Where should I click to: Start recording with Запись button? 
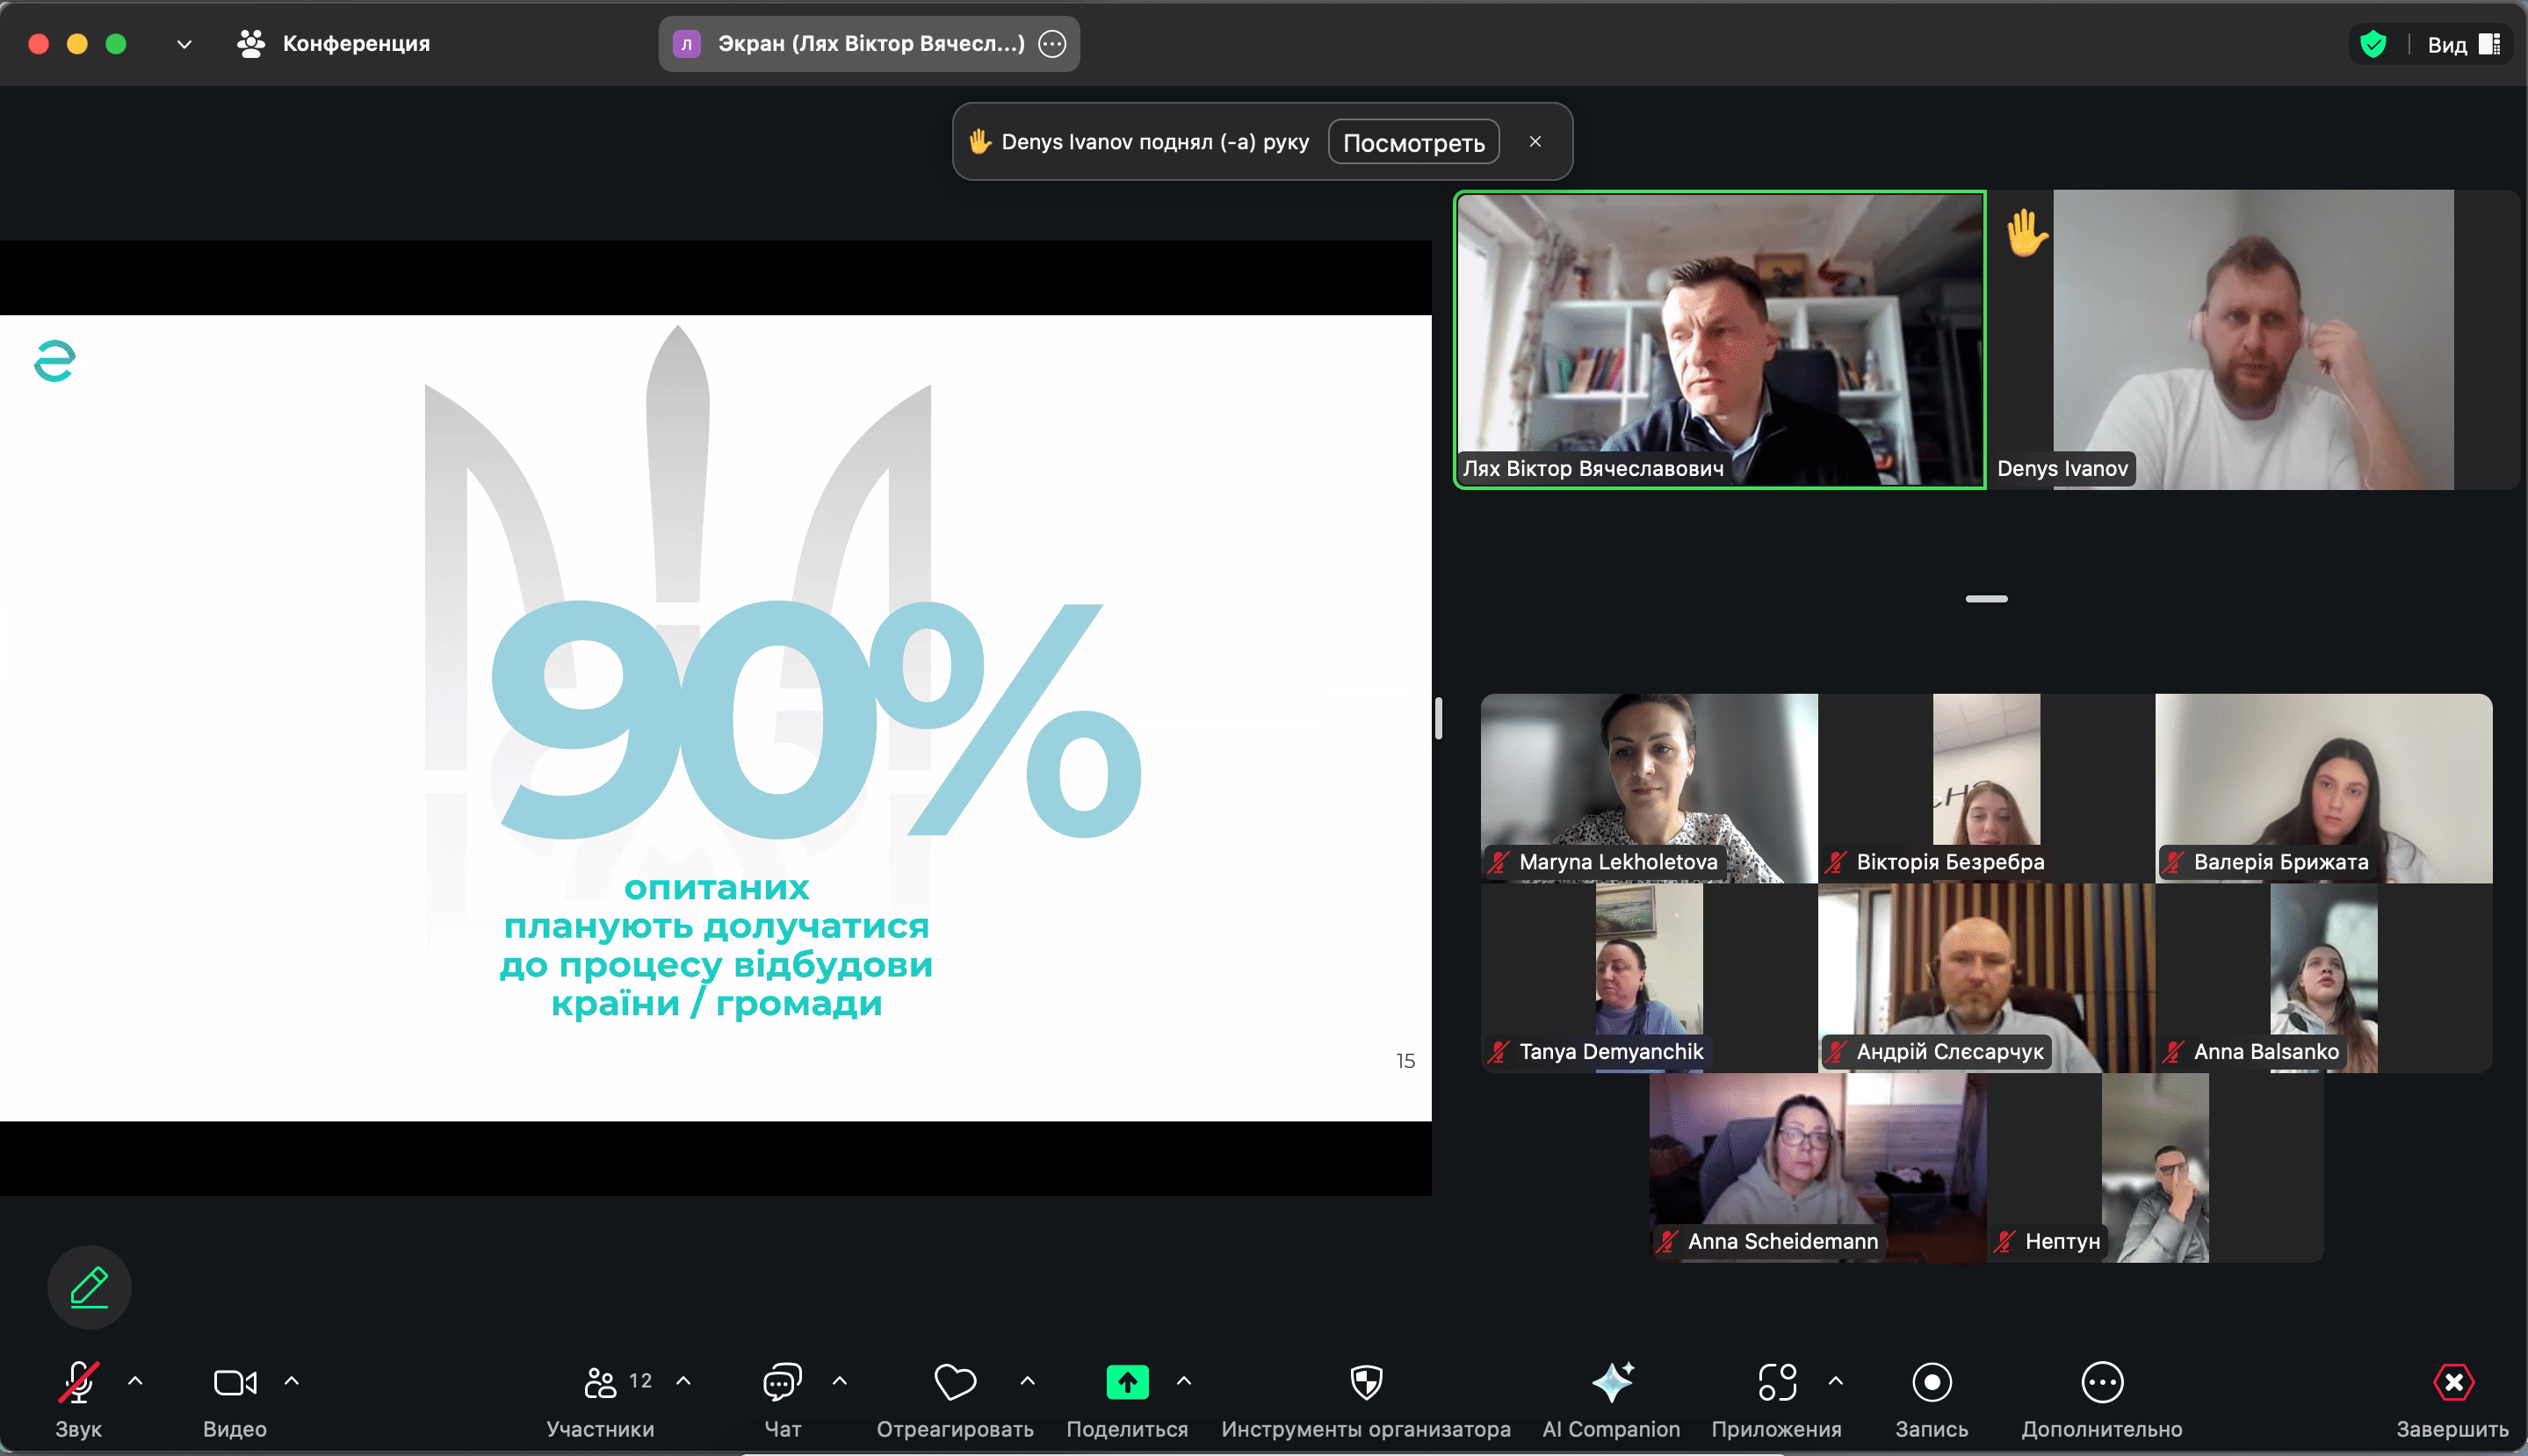[1931, 1383]
